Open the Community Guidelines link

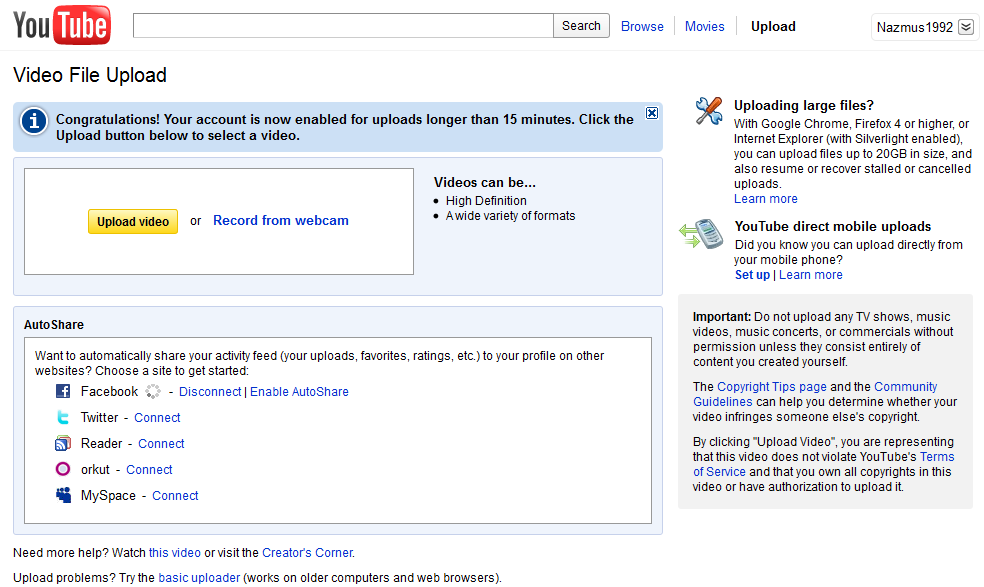815,394
